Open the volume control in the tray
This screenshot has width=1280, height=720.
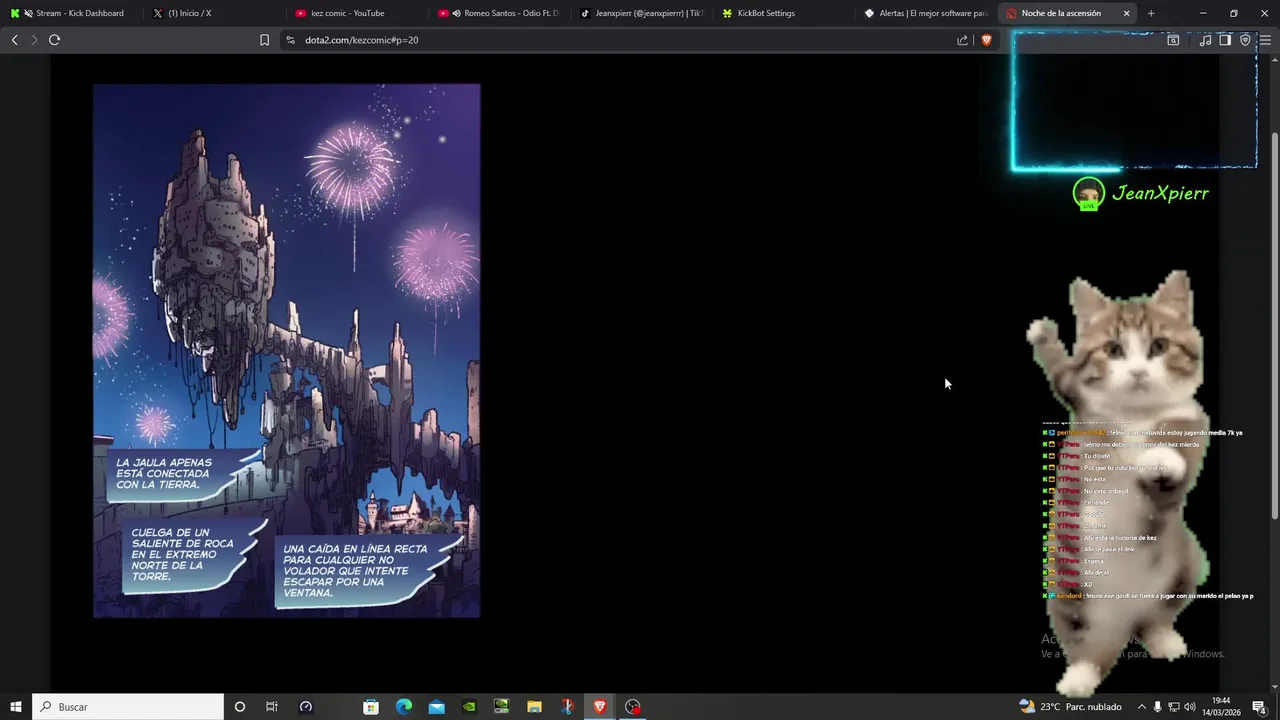click(x=1190, y=706)
